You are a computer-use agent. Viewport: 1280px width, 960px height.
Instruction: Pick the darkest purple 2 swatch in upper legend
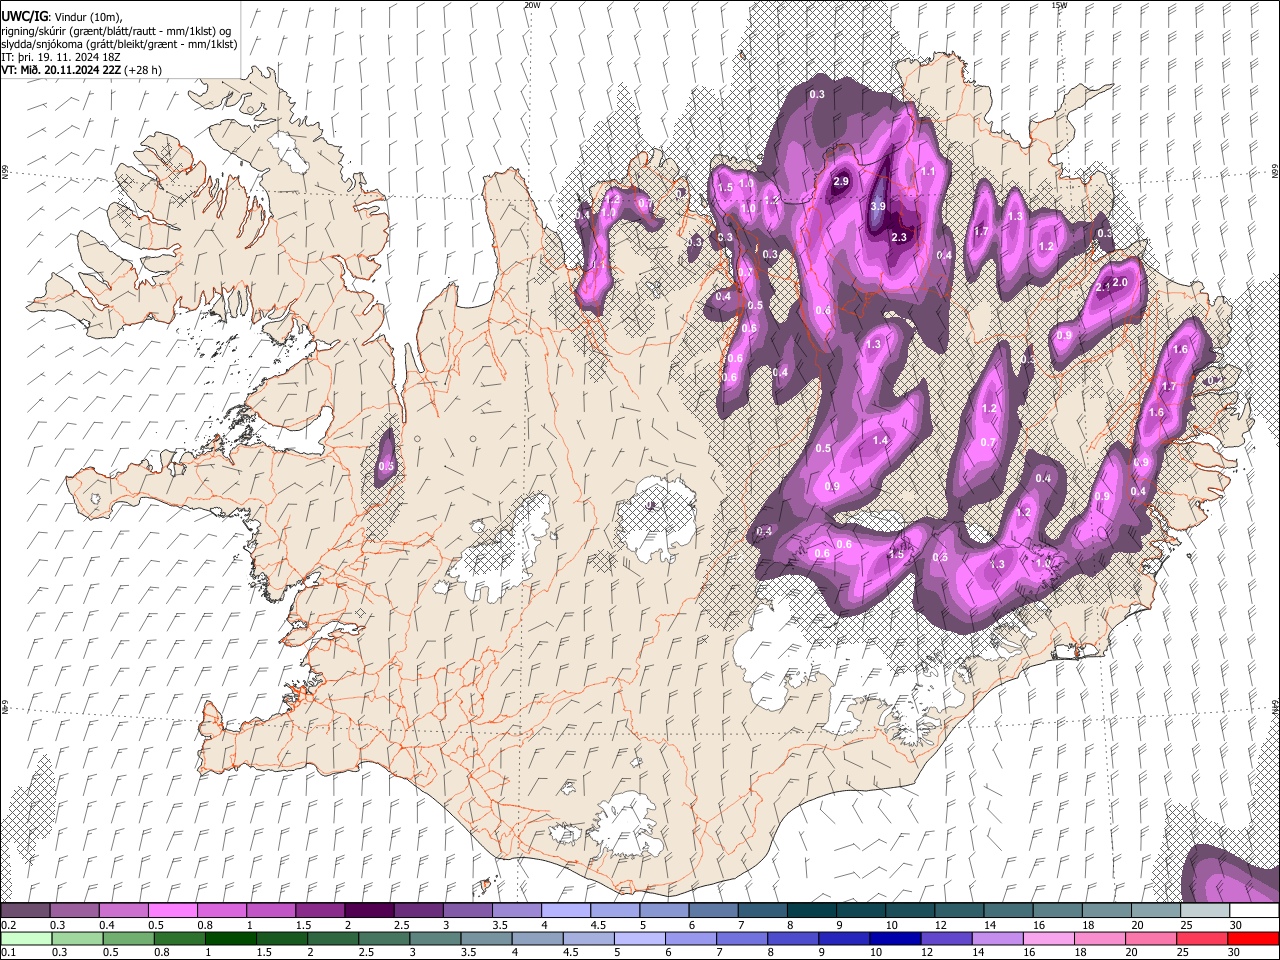368,910
